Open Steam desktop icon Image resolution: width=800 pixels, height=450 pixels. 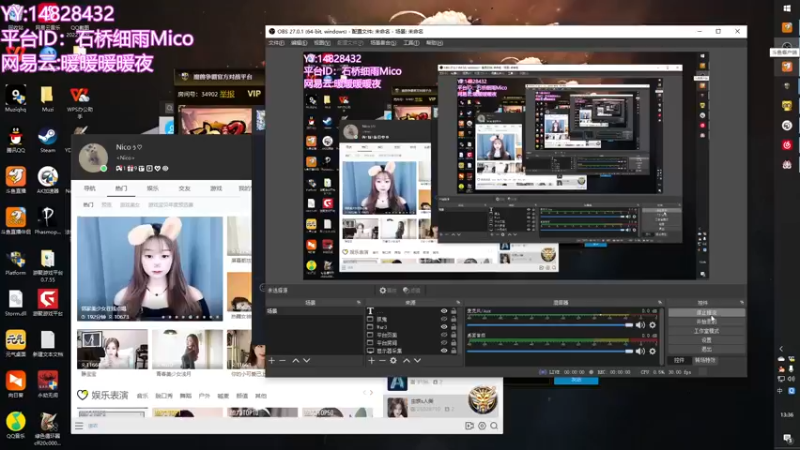coord(47,139)
